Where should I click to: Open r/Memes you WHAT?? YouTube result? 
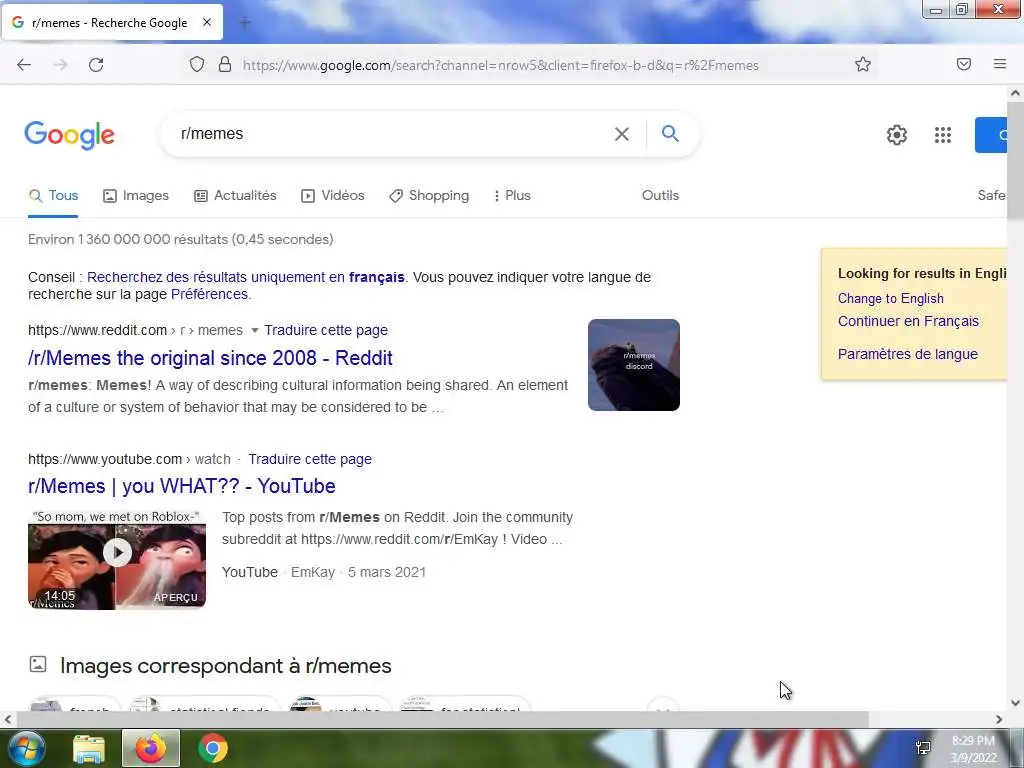tap(182, 486)
